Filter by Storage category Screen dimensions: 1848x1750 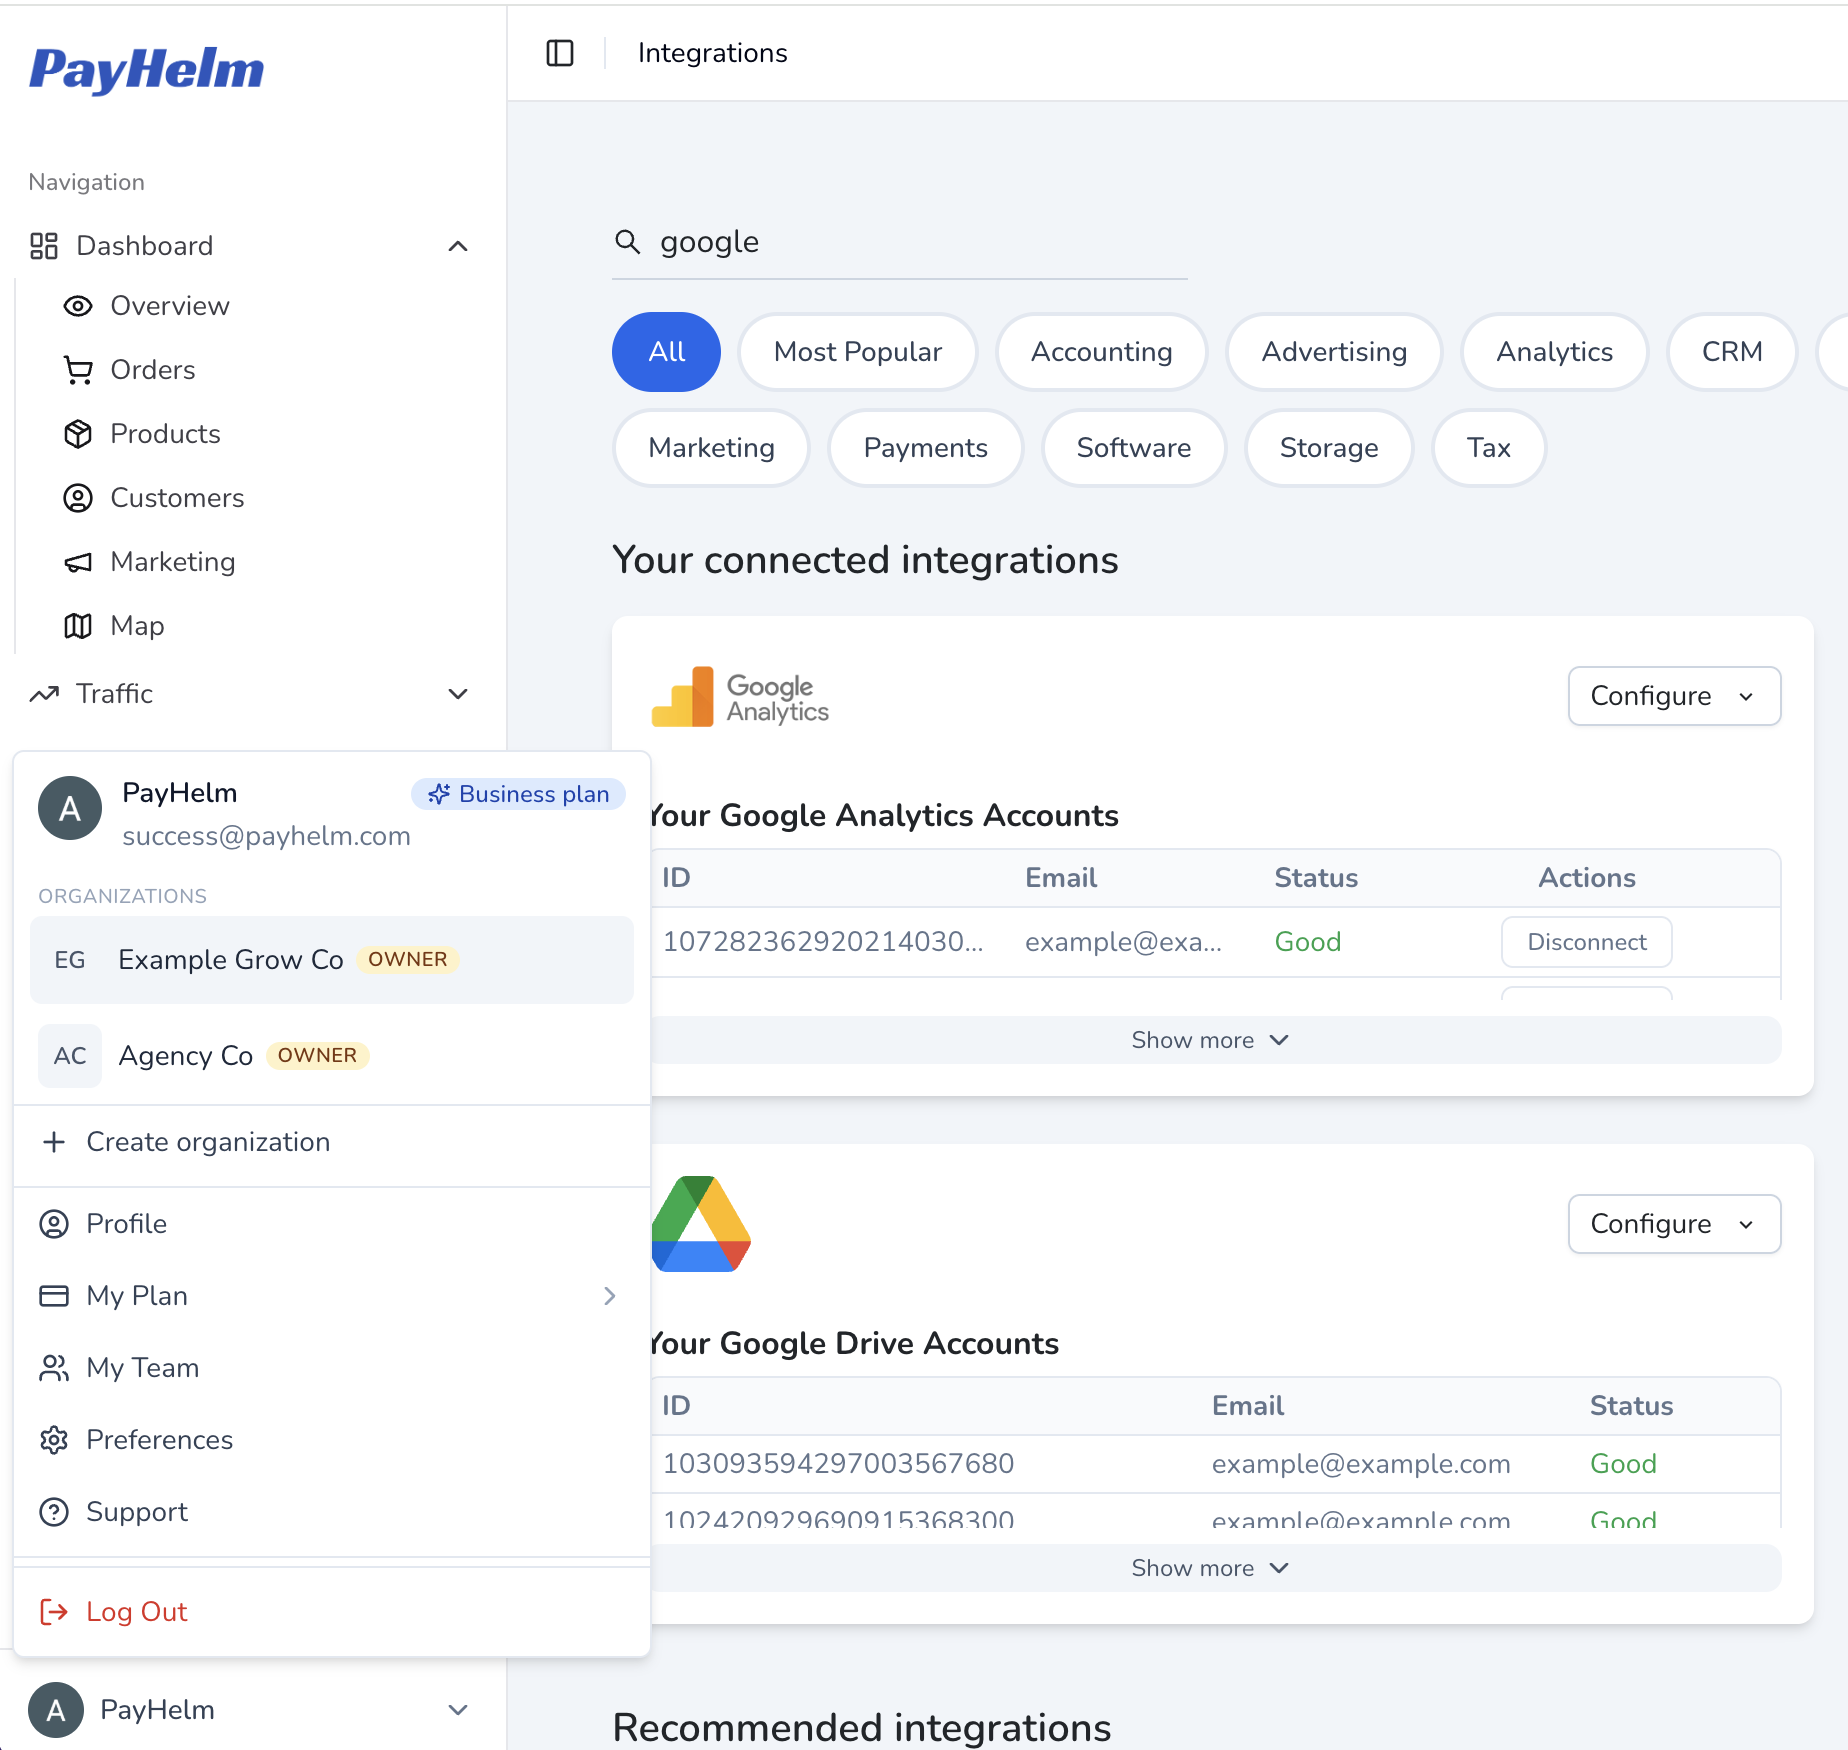click(x=1328, y=448)
